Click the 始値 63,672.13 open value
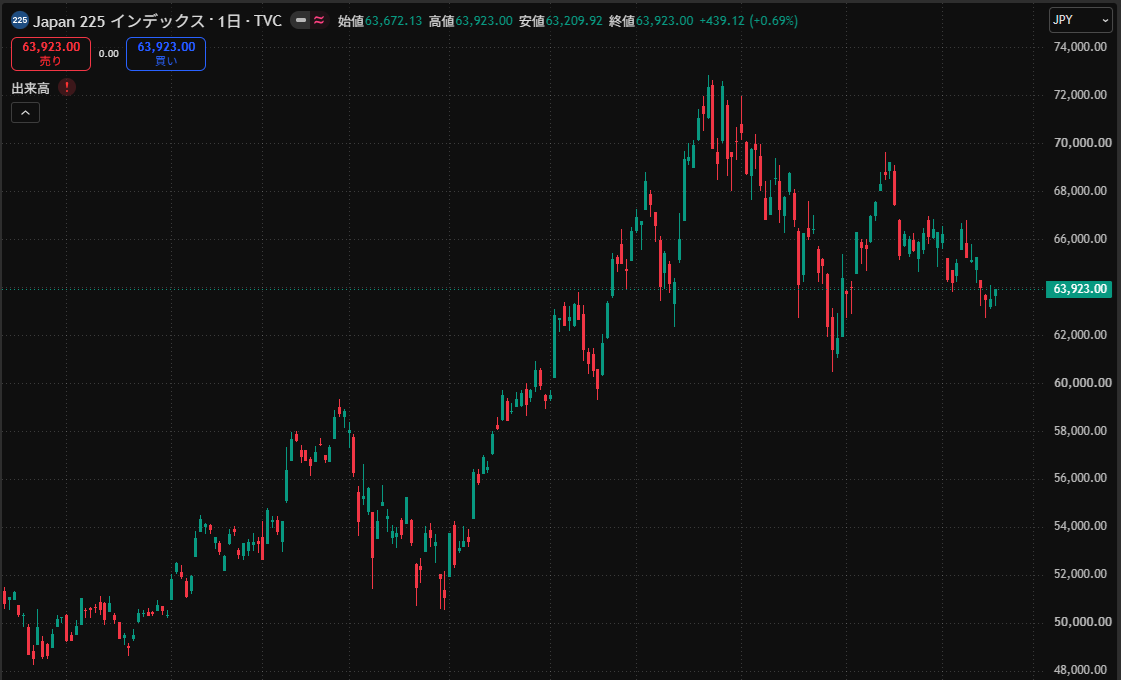 pos(380,21)
